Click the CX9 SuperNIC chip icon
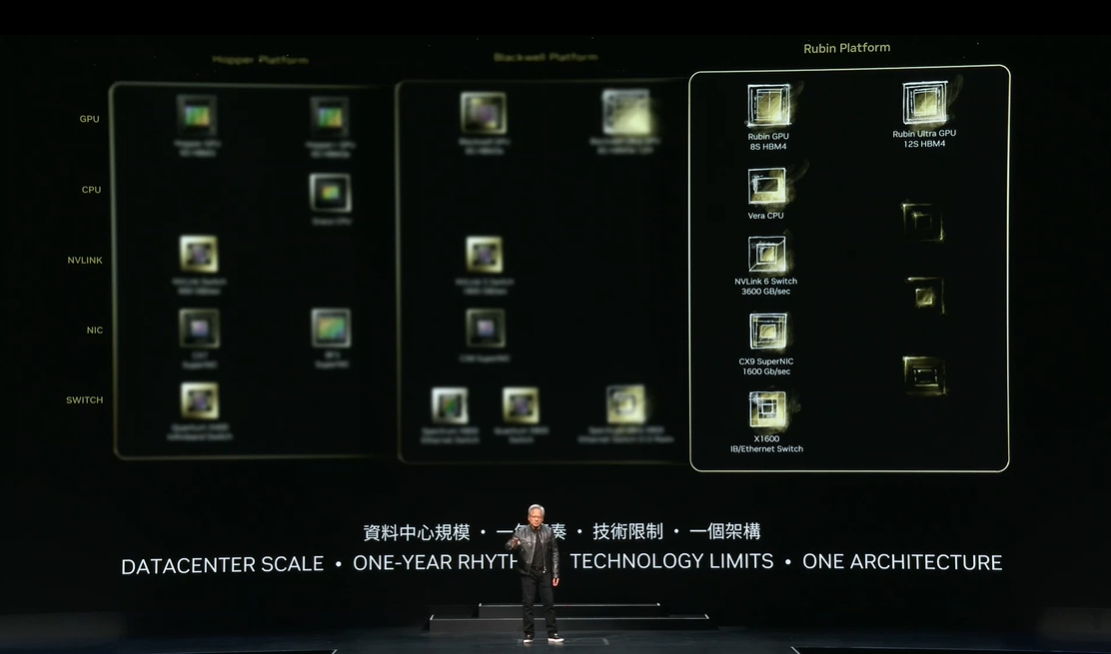Image resolution: width=1111 pixels, height=654 pixels. [x=767, y=332]
